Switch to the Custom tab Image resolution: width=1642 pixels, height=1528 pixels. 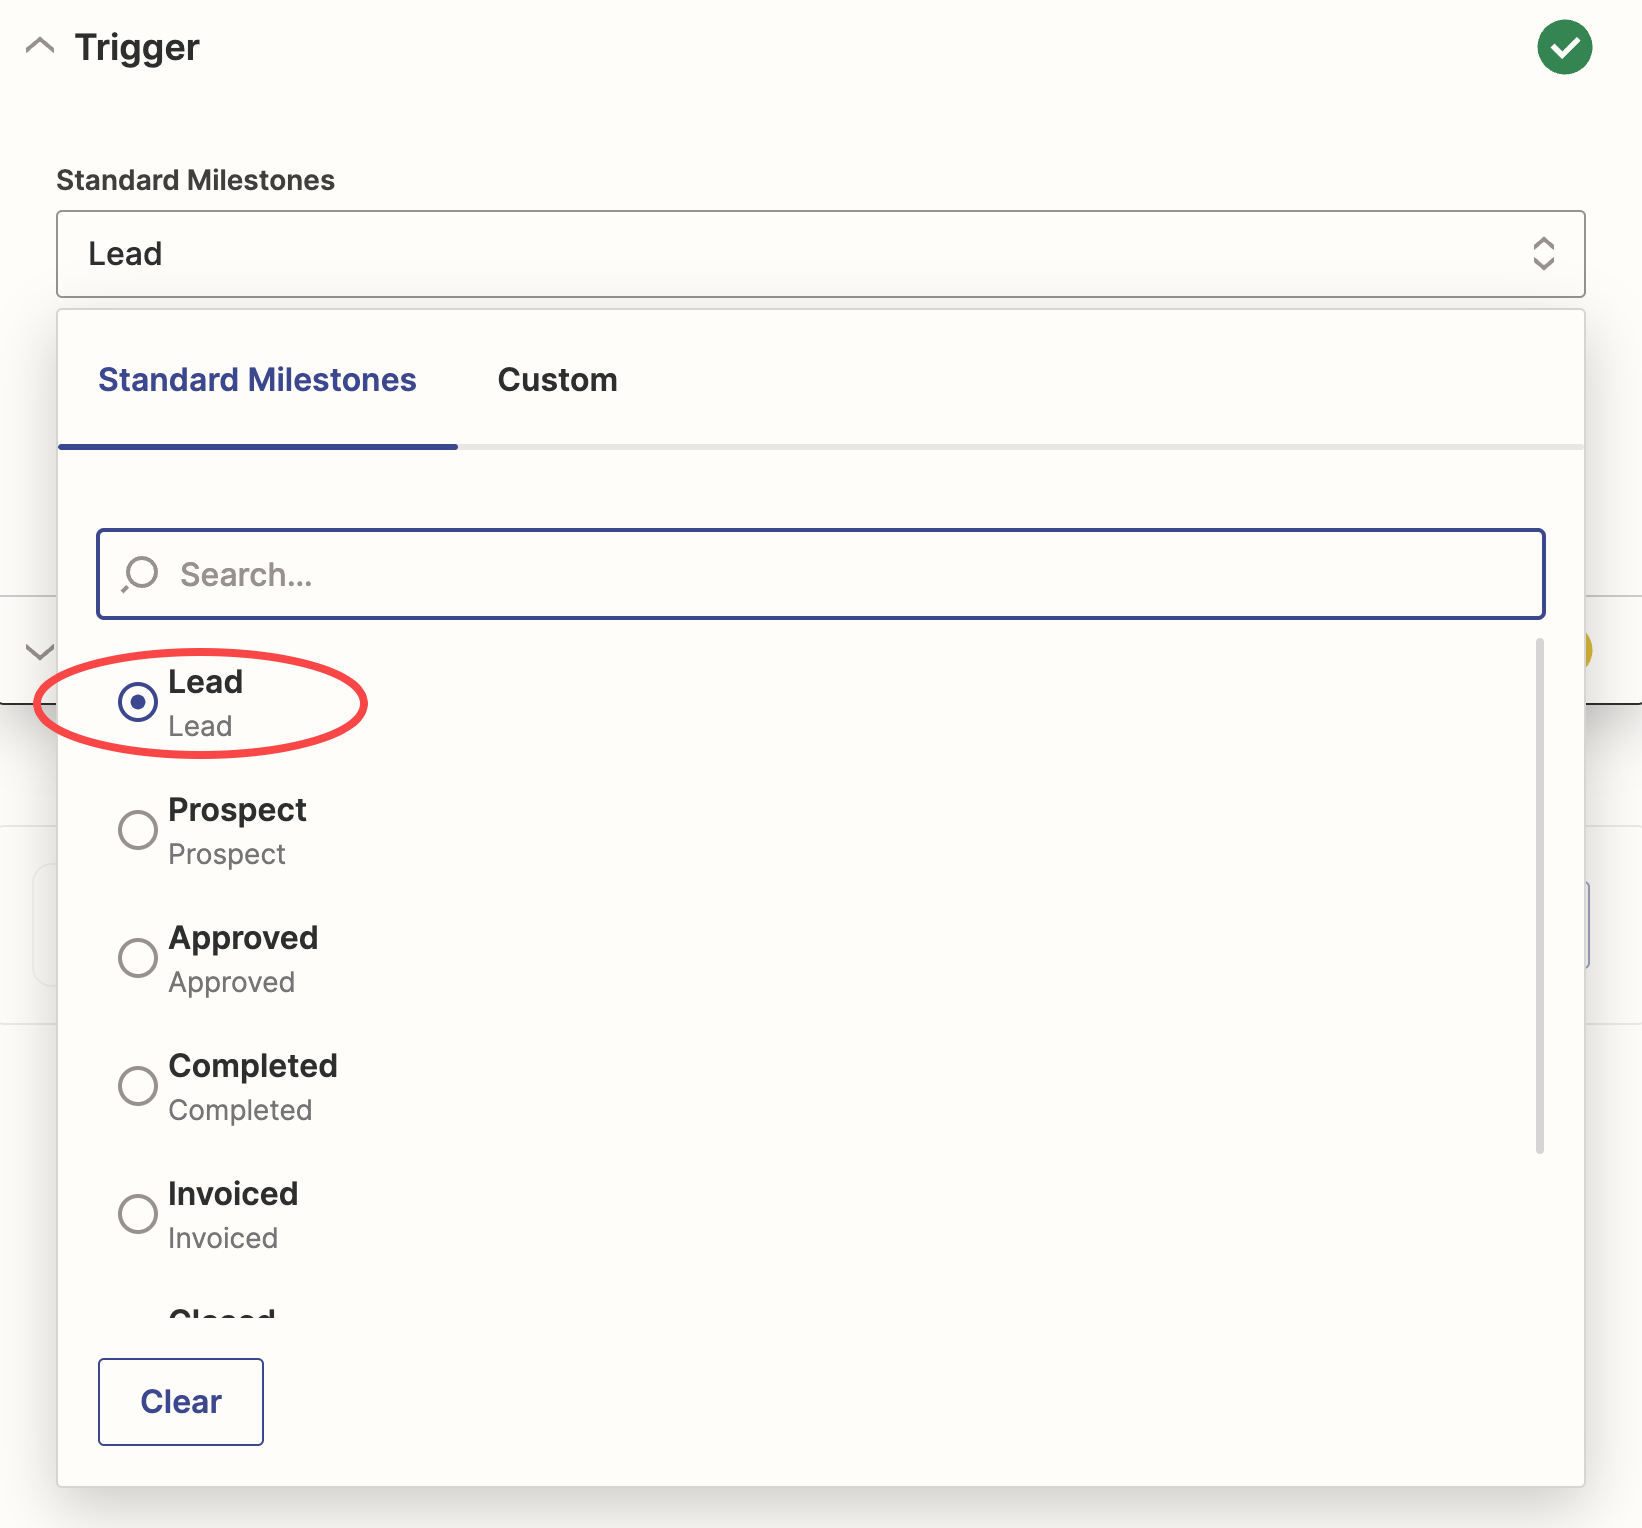coord(557,380)
